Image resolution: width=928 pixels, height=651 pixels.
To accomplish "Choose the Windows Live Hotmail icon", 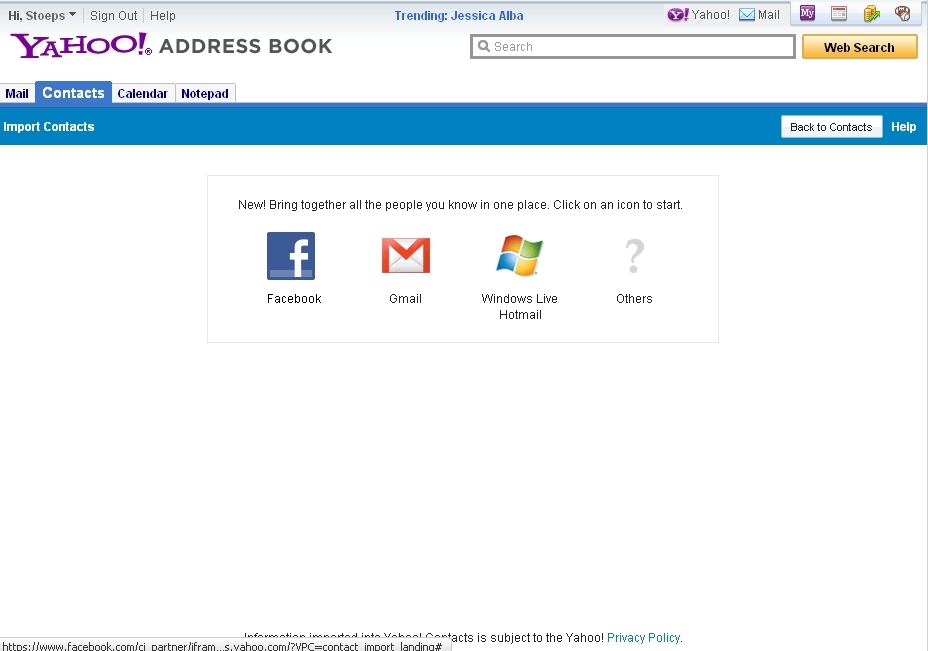I will coord(519,256).
